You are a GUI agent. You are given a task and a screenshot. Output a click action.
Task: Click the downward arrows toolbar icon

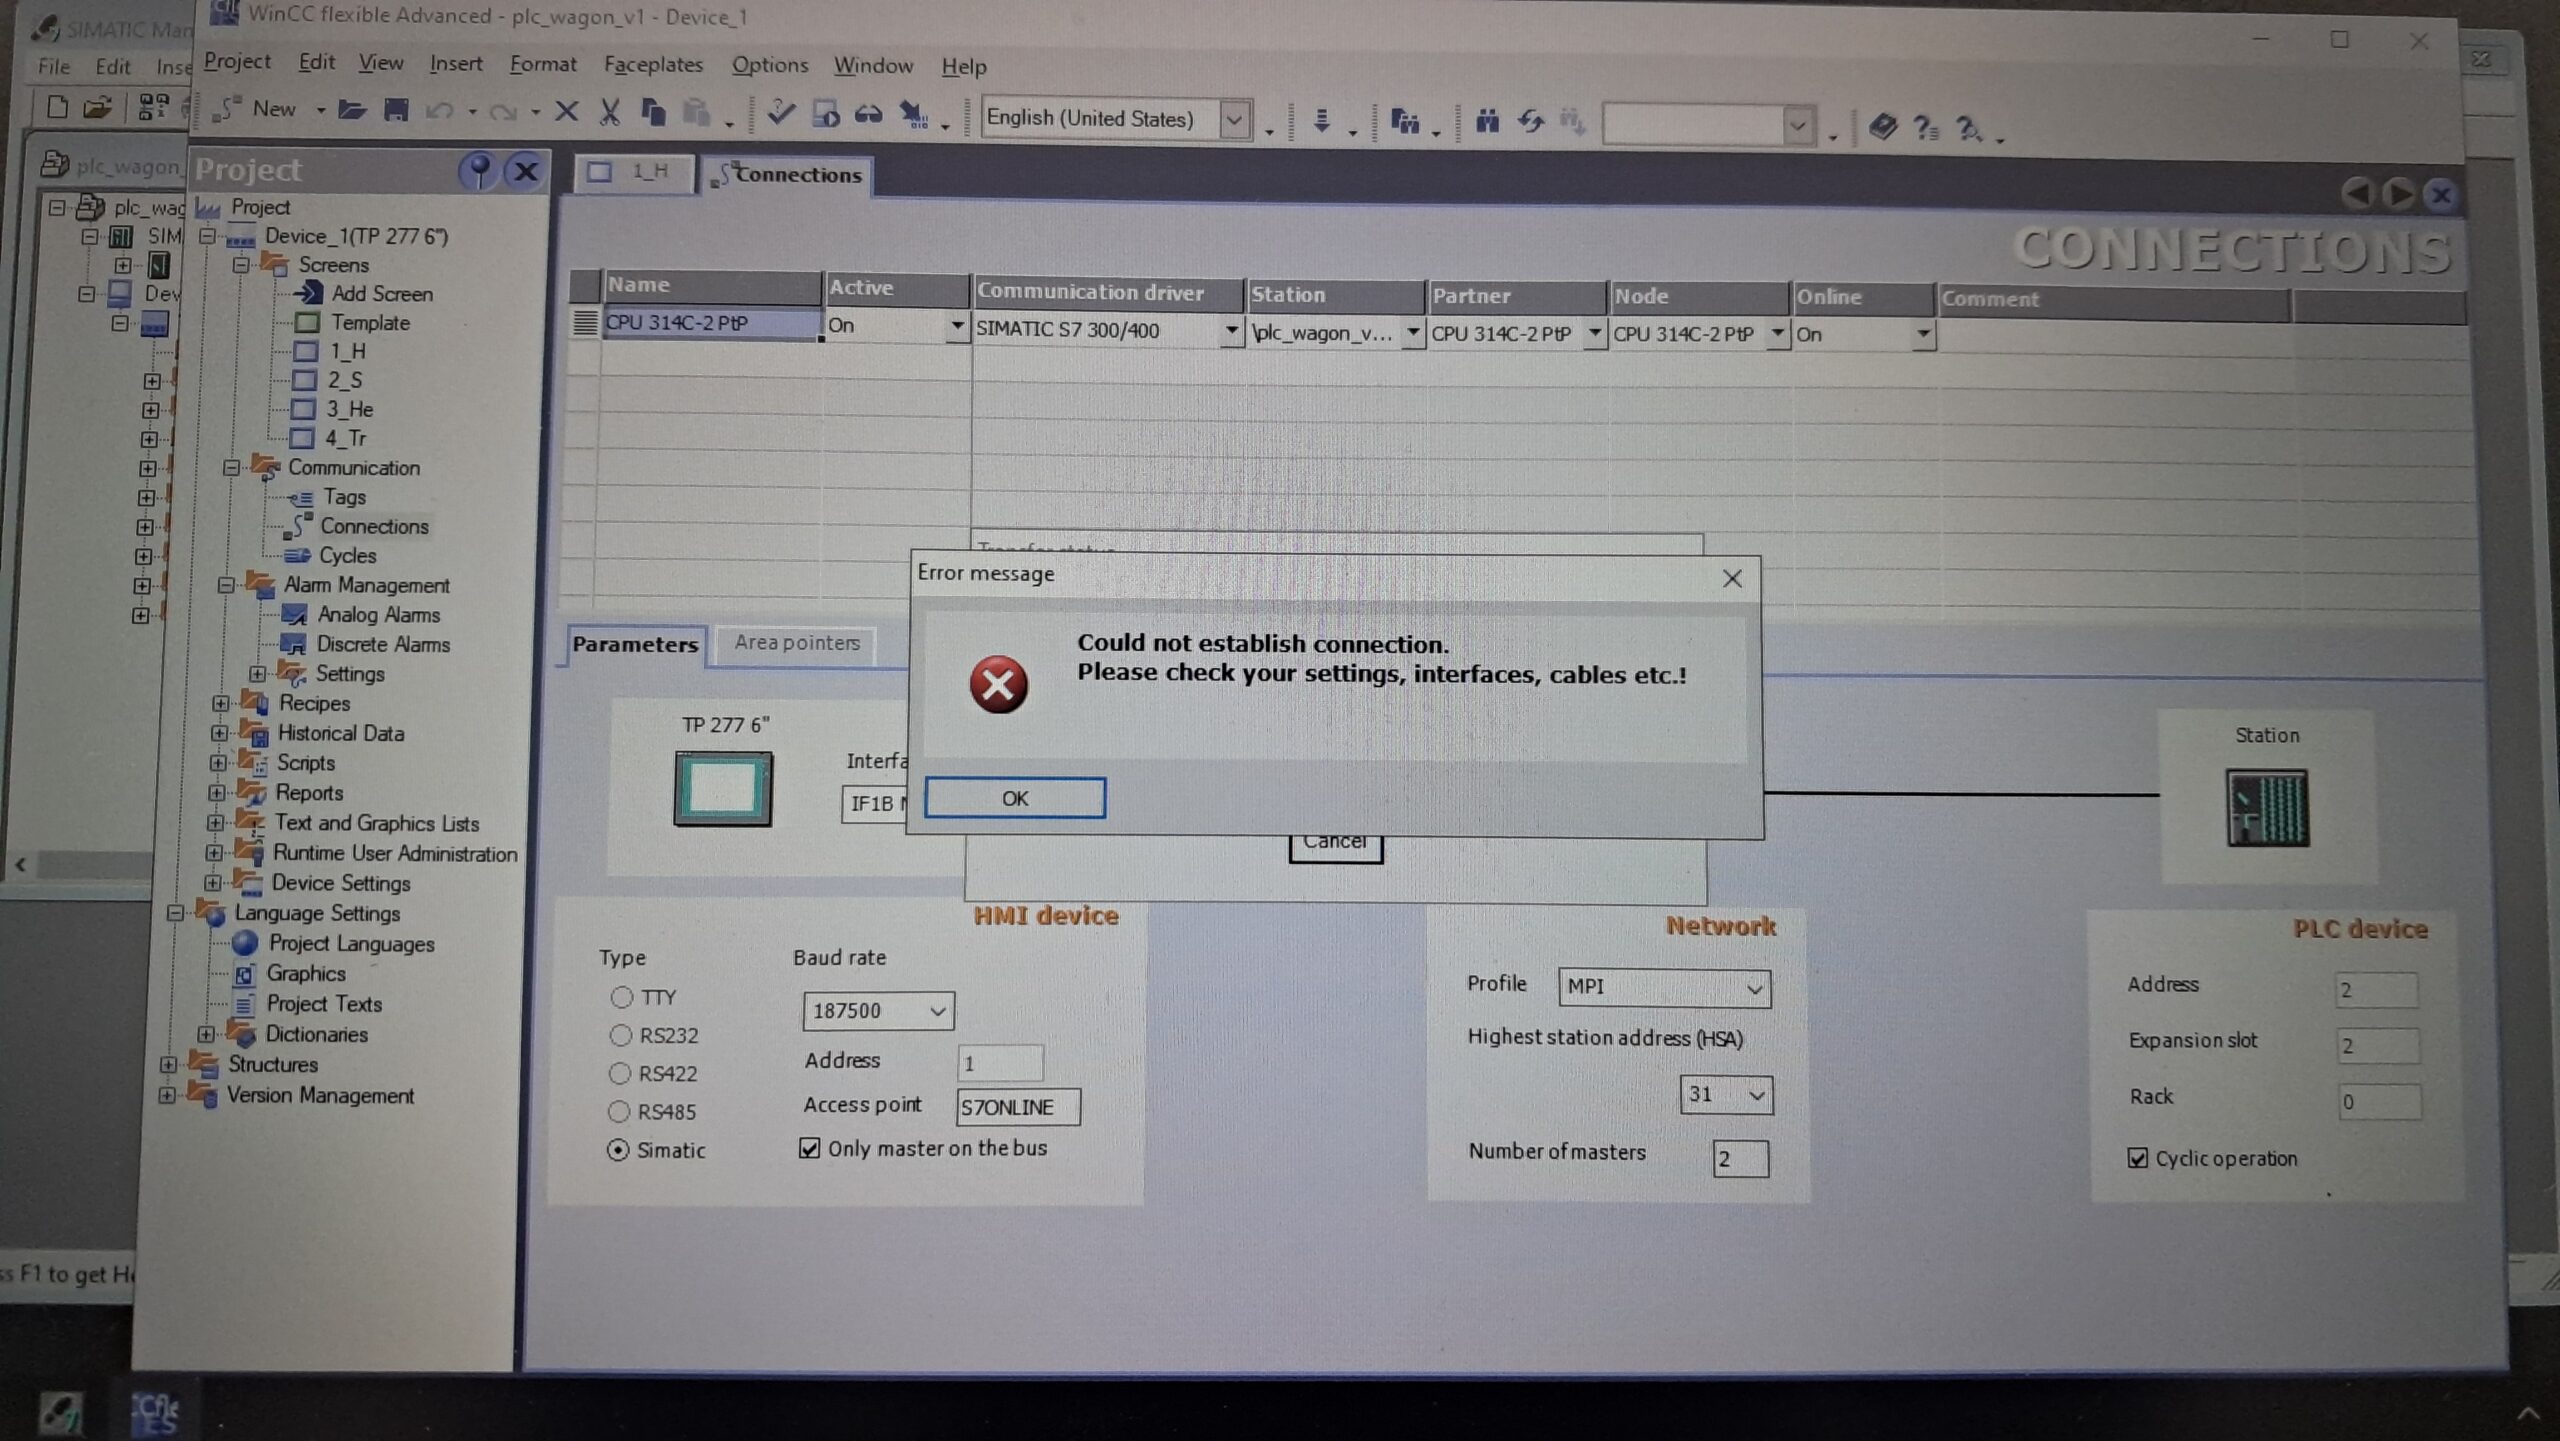pyautogui.click(x=1321, y=120)
